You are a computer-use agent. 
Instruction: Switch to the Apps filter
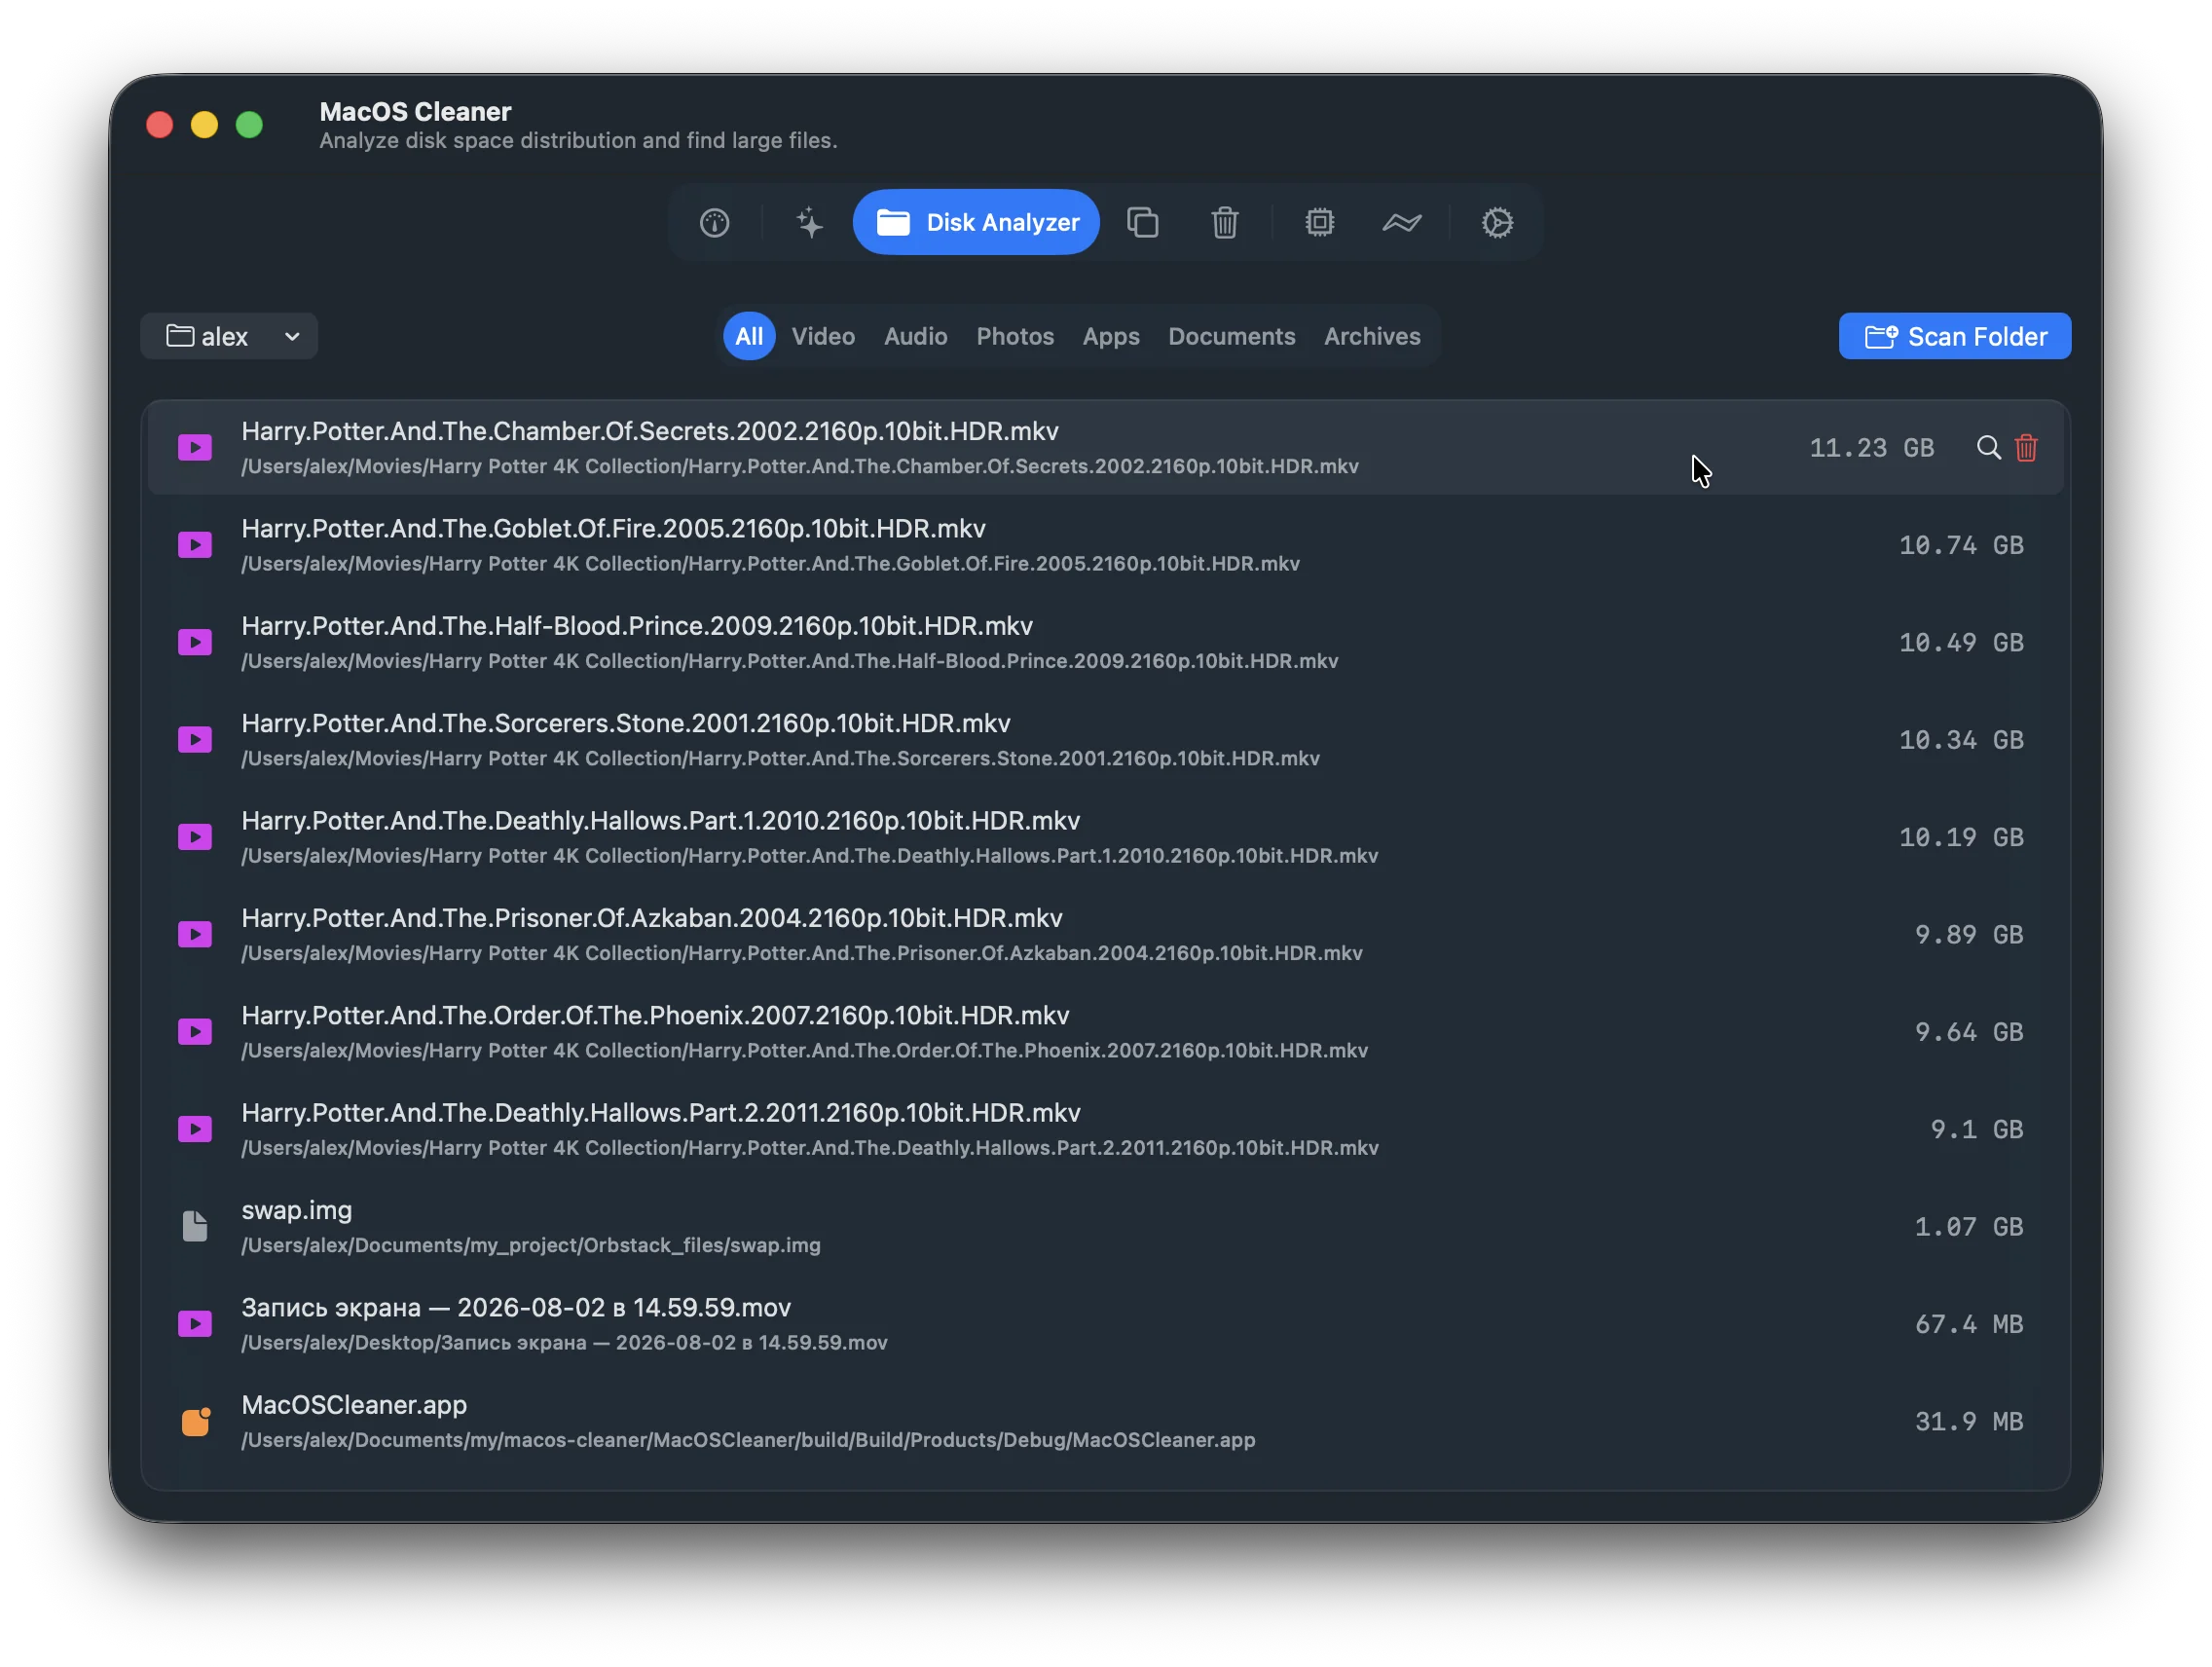(x=1110, y=336)
